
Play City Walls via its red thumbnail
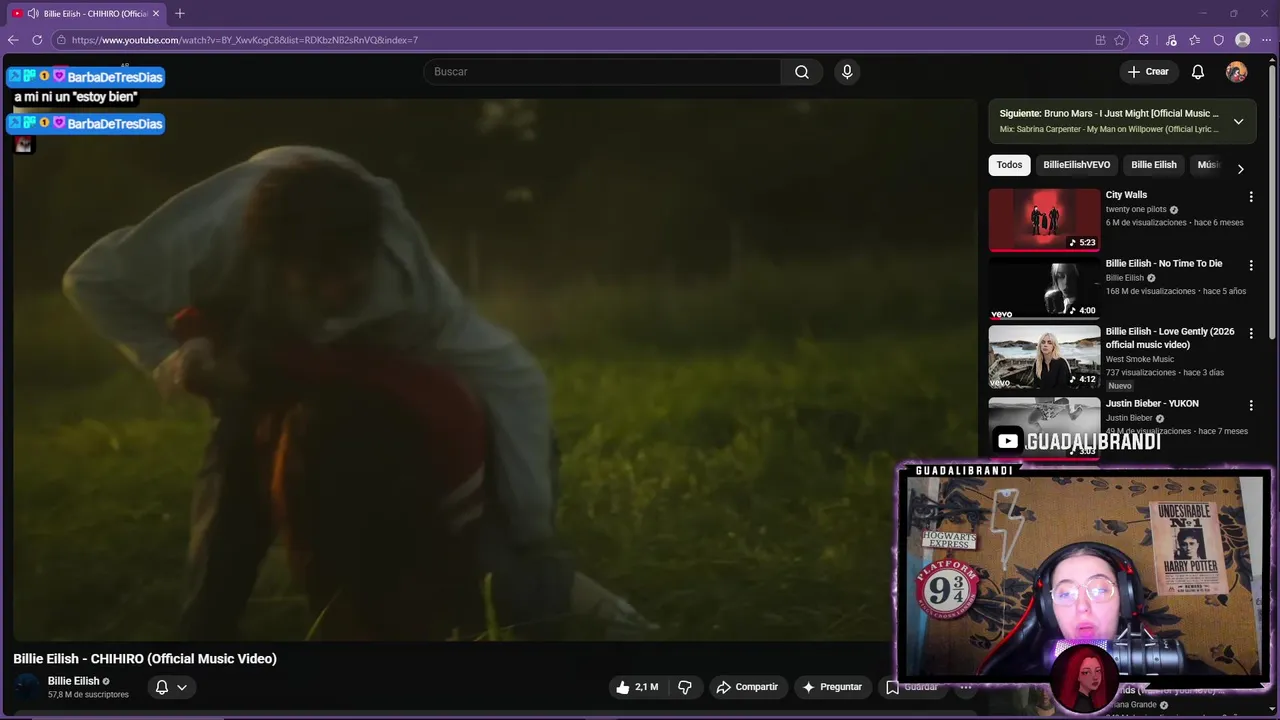pos(1044,220)
